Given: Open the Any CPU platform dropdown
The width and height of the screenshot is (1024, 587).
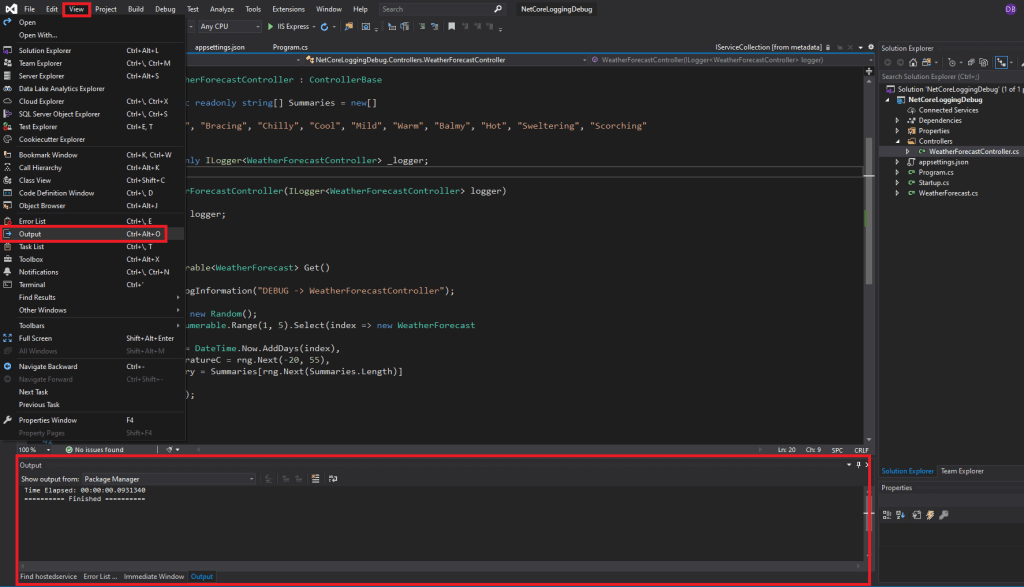Looking at the screenshot, I should (225, 26).
